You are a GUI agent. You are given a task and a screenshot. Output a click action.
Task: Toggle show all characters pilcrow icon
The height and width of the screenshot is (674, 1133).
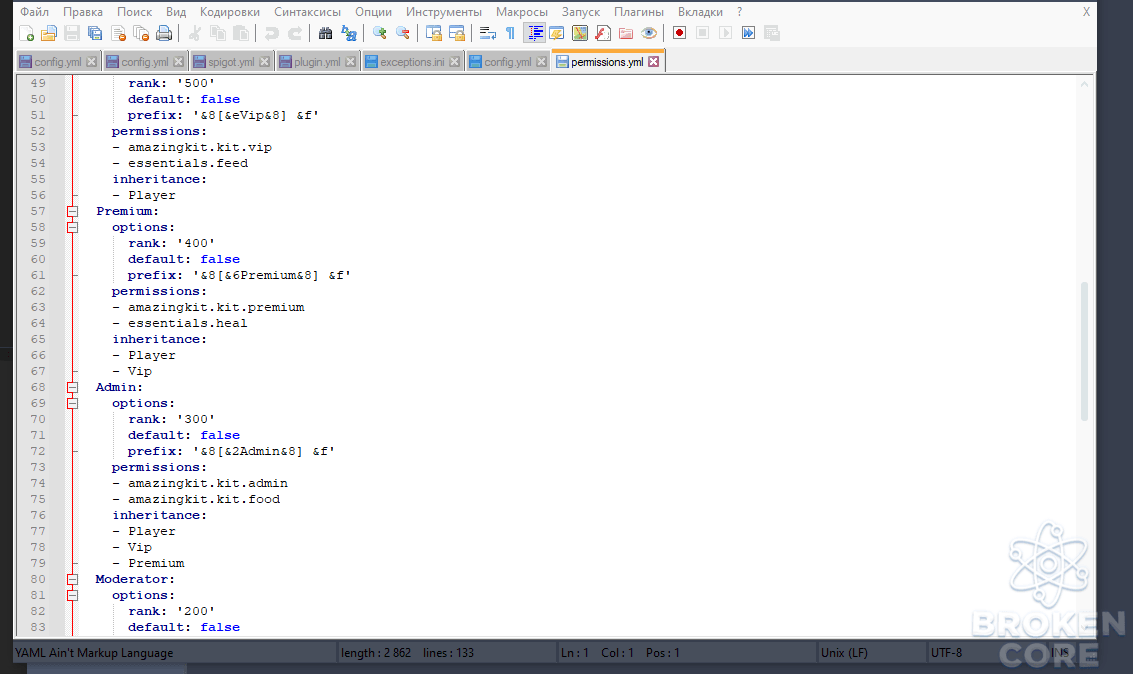tap(511, 33)
